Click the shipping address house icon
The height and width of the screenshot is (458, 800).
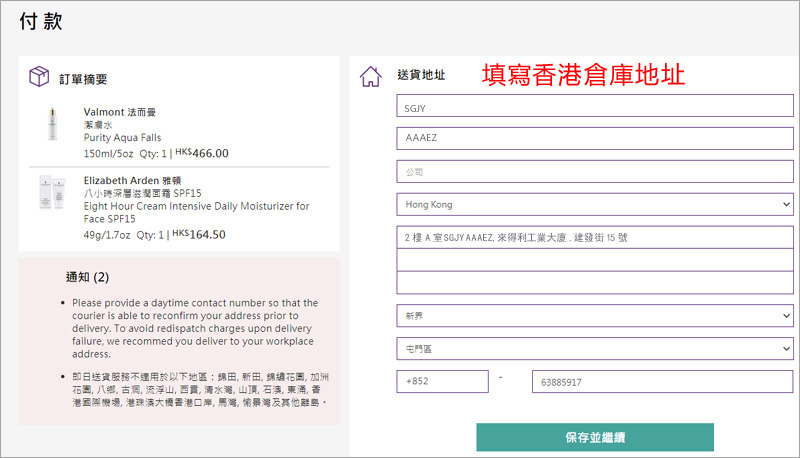(x=370, y=76)
